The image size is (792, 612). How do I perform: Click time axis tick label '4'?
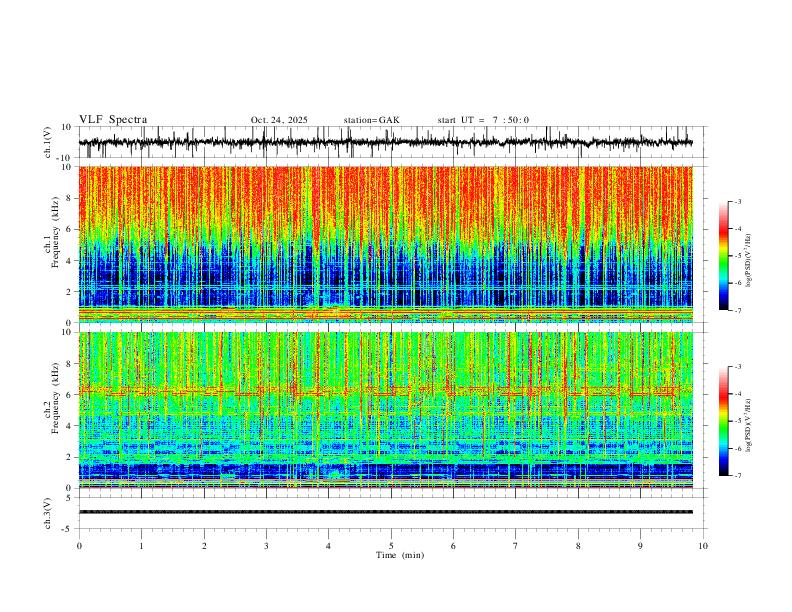(329, 546)
